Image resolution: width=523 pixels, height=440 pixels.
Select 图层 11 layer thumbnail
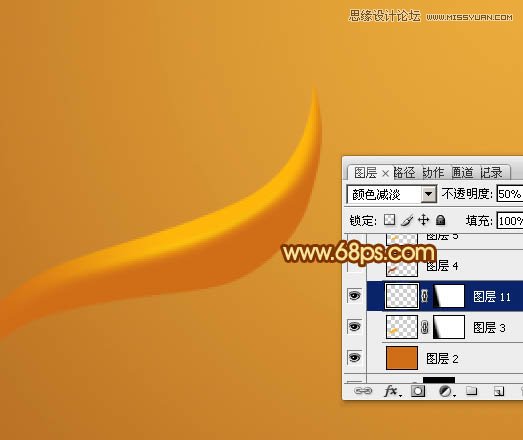[402, 296]
